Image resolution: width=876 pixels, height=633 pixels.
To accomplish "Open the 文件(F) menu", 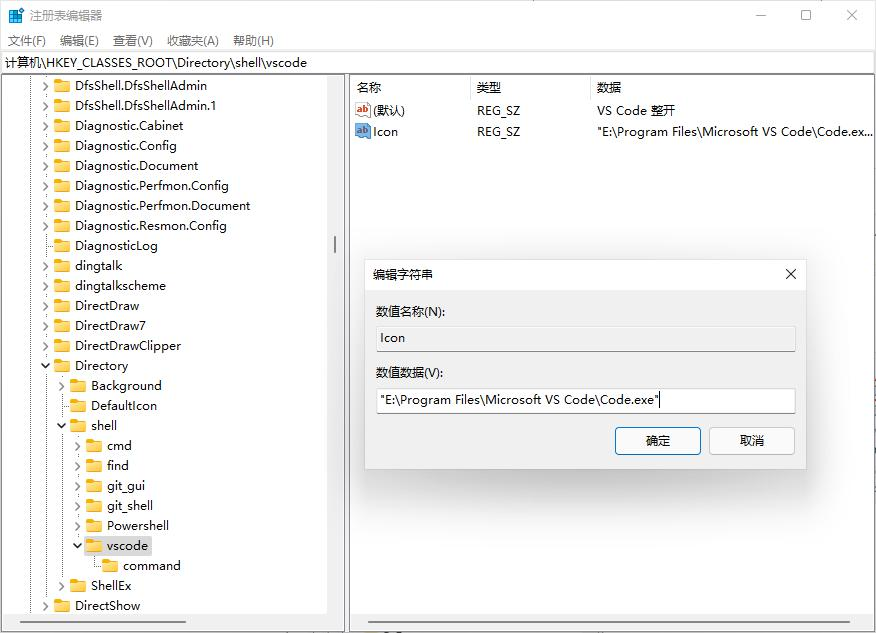I will [x=26, y=41].
